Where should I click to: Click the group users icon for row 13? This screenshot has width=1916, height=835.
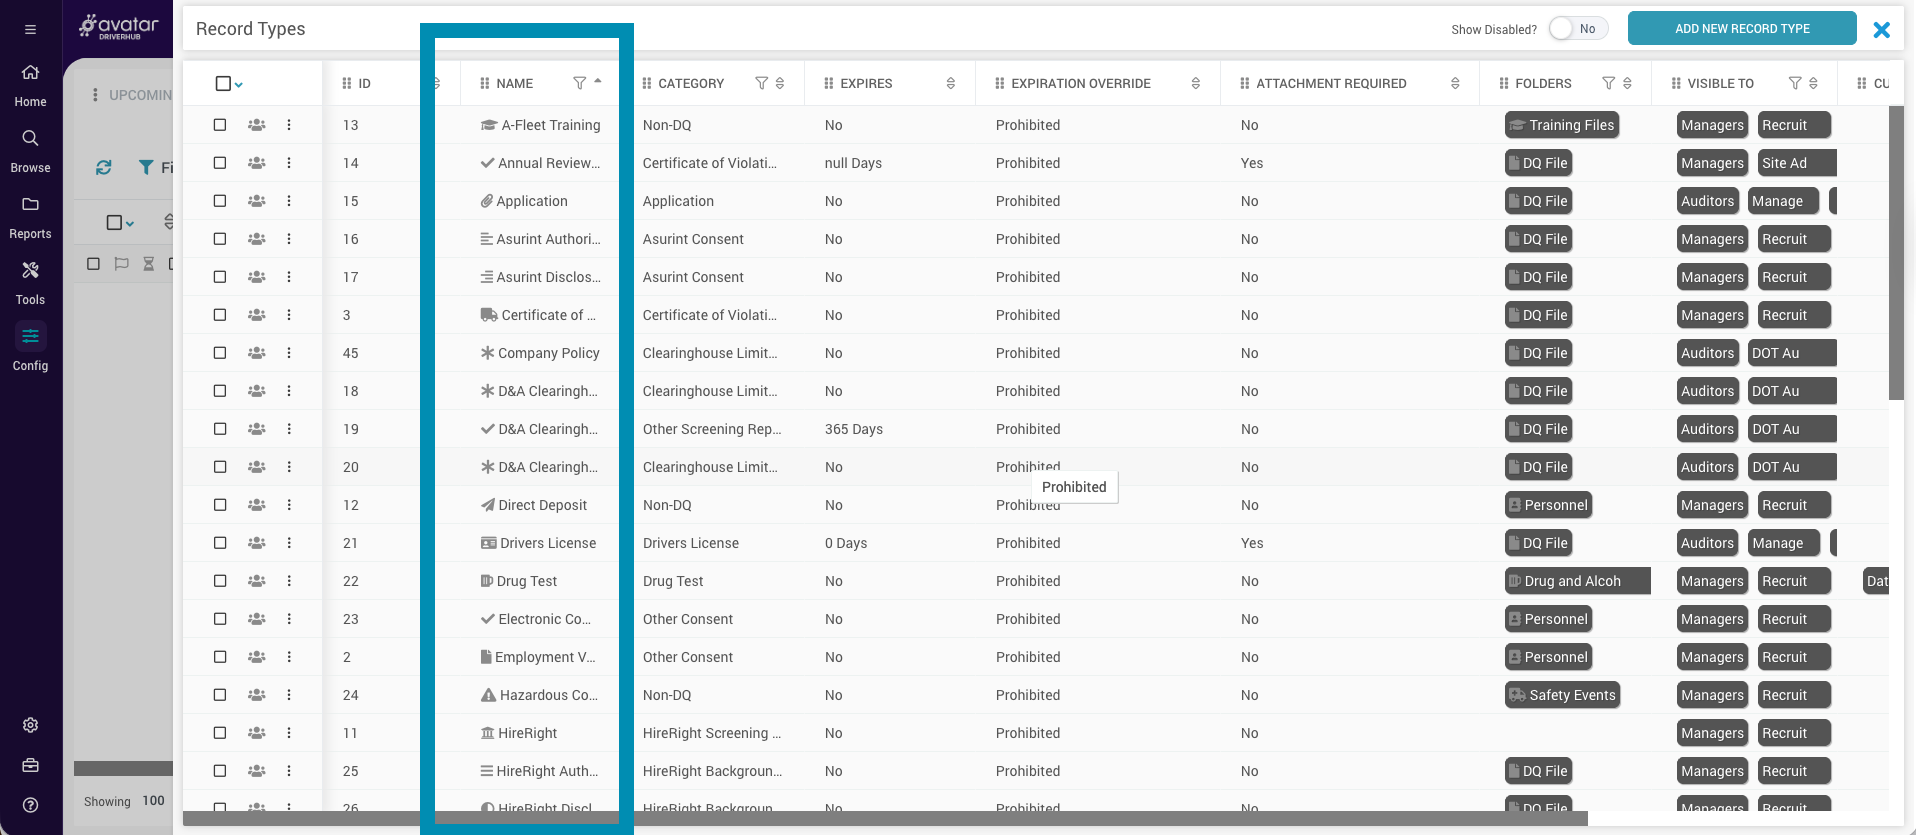(x=257, y=125)
